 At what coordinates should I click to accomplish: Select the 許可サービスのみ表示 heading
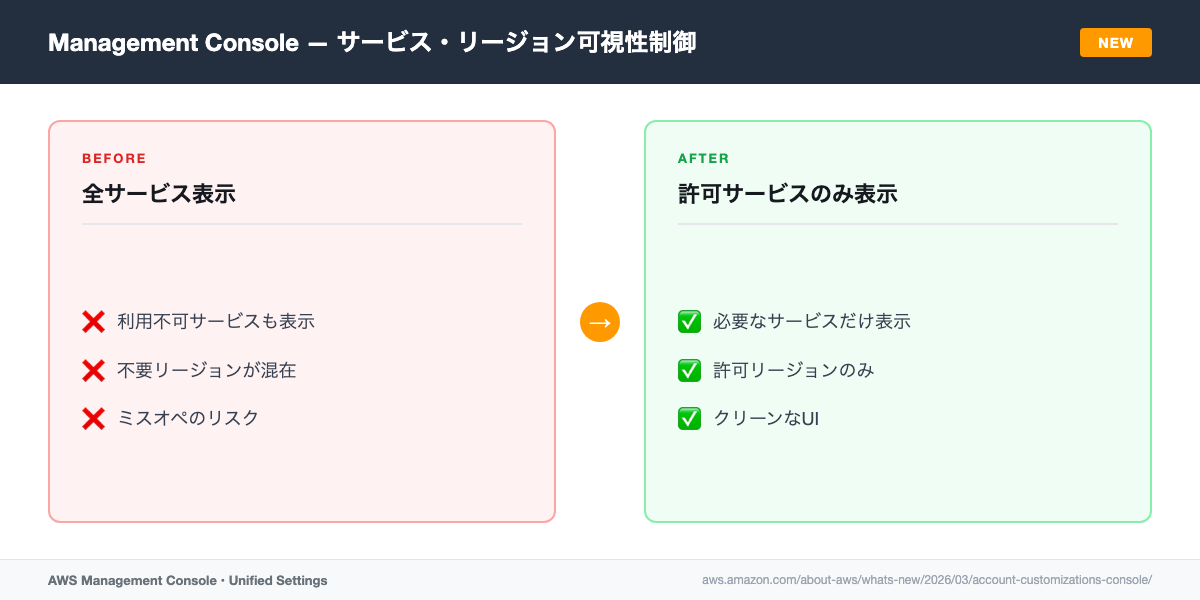point(787,194)
